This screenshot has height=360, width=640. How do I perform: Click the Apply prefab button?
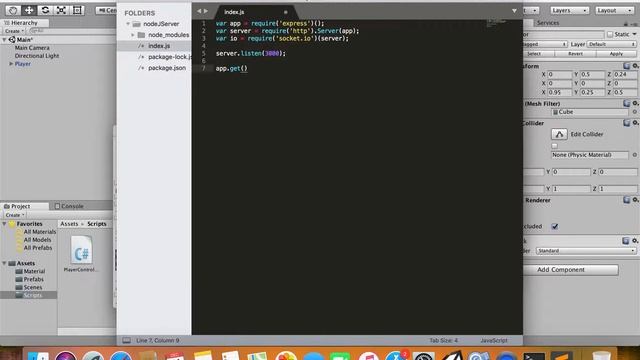[616, 53]
